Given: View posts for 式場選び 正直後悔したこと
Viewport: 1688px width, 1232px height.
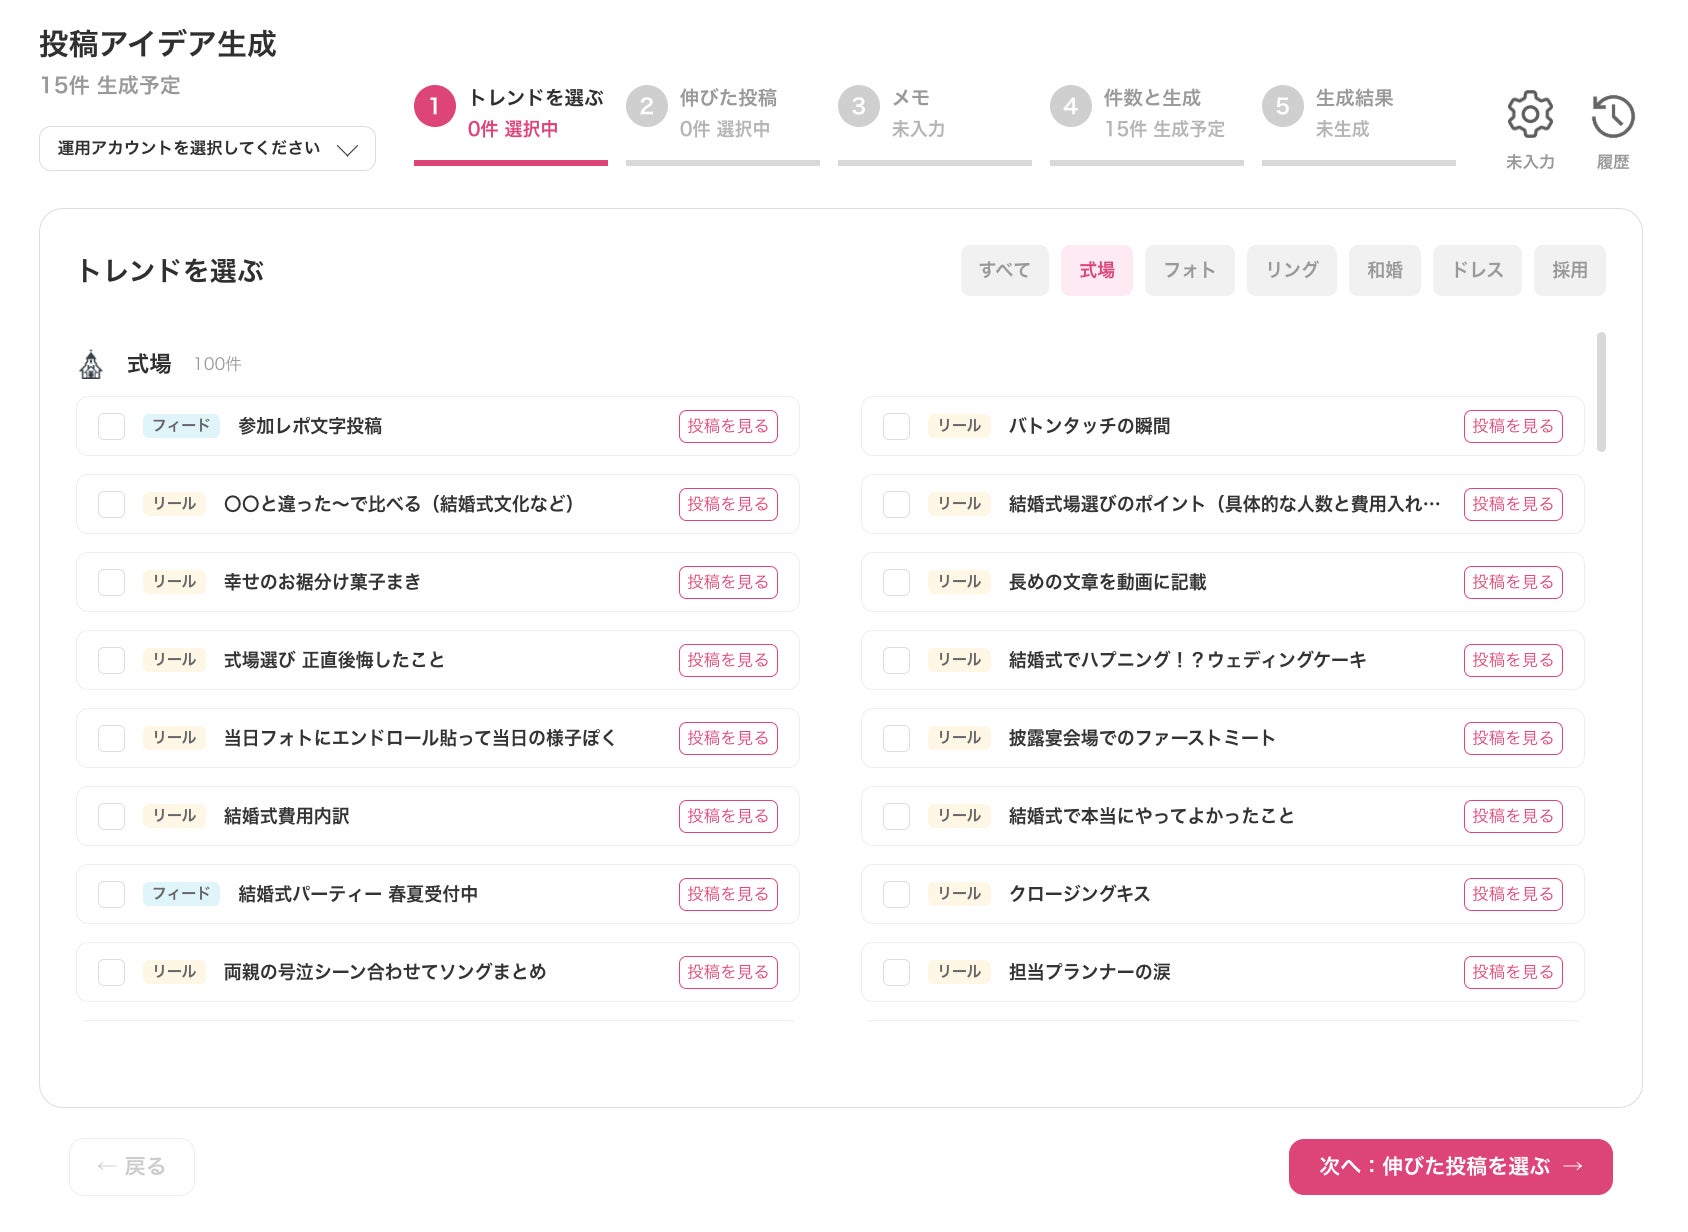Looking at the screenshot, I should (728, 660).
